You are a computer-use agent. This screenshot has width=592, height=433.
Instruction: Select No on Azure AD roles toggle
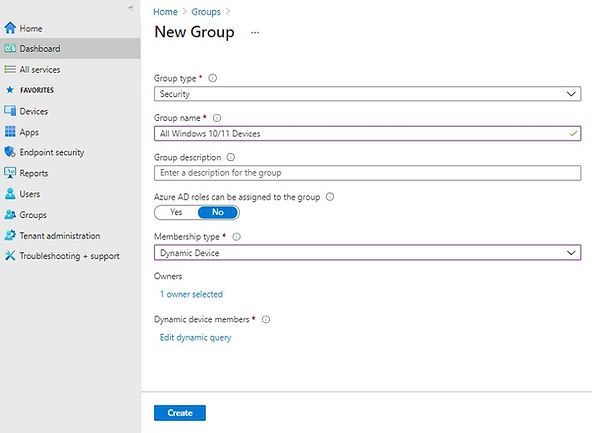point(218,212)
